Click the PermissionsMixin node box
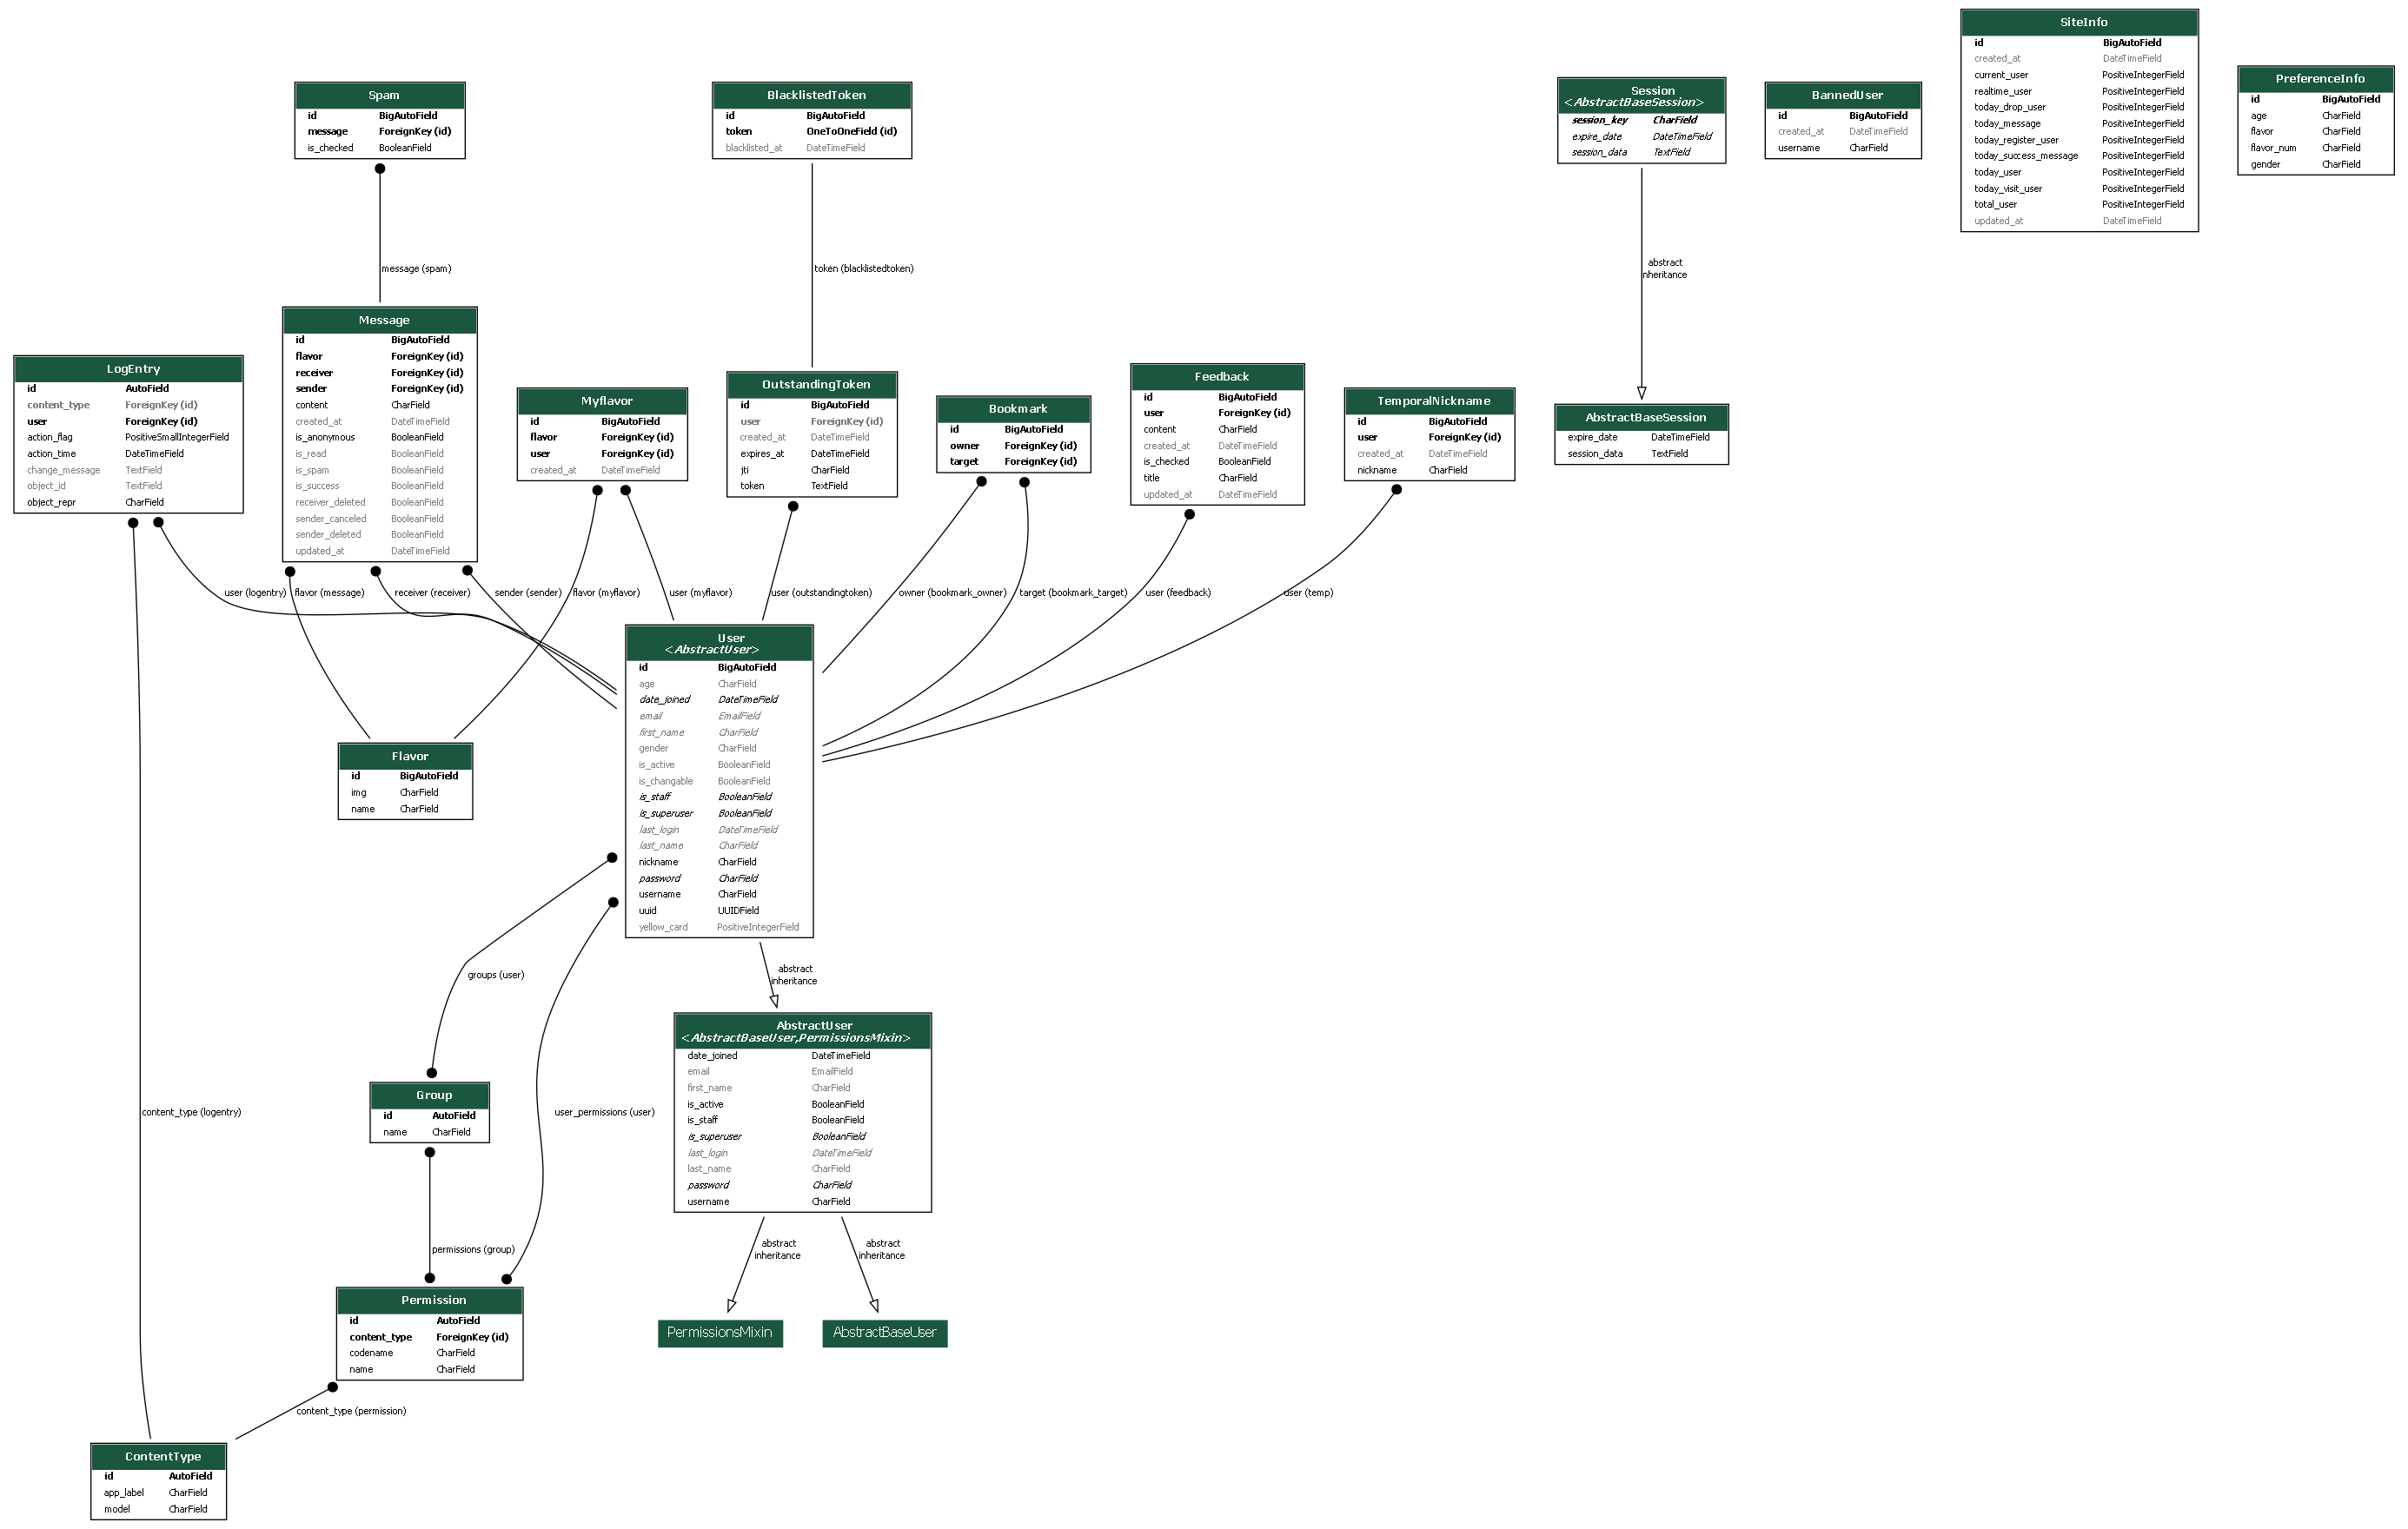The image size is (2408, 1529). pyautogui.click(x=720, y=1333)
